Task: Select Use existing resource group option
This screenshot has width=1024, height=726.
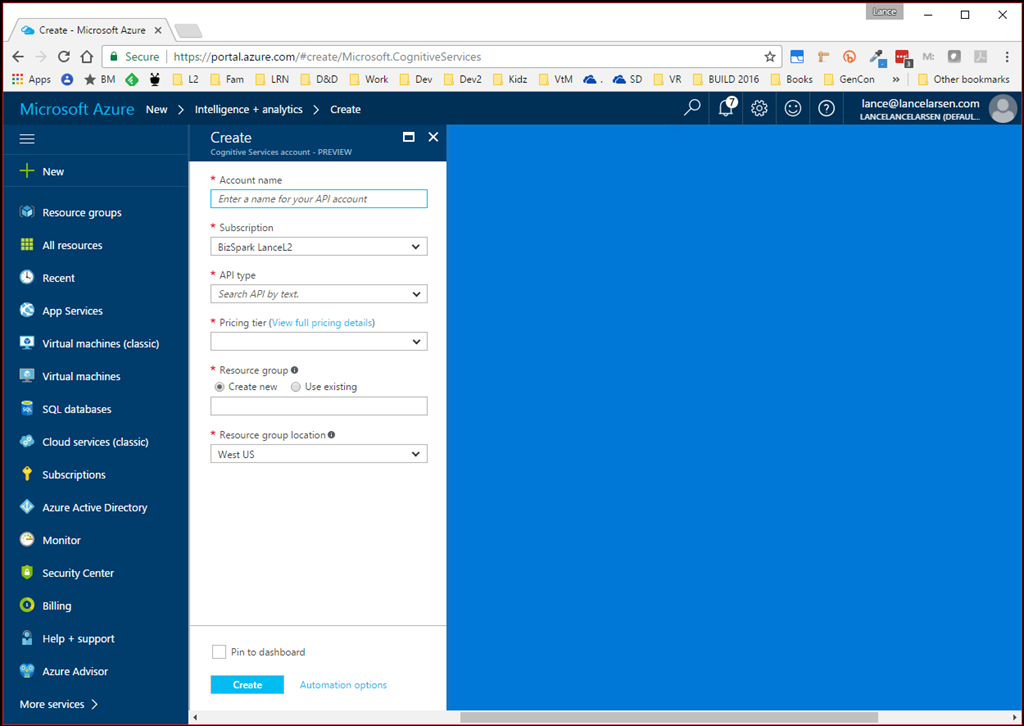Action: point(296,387)
